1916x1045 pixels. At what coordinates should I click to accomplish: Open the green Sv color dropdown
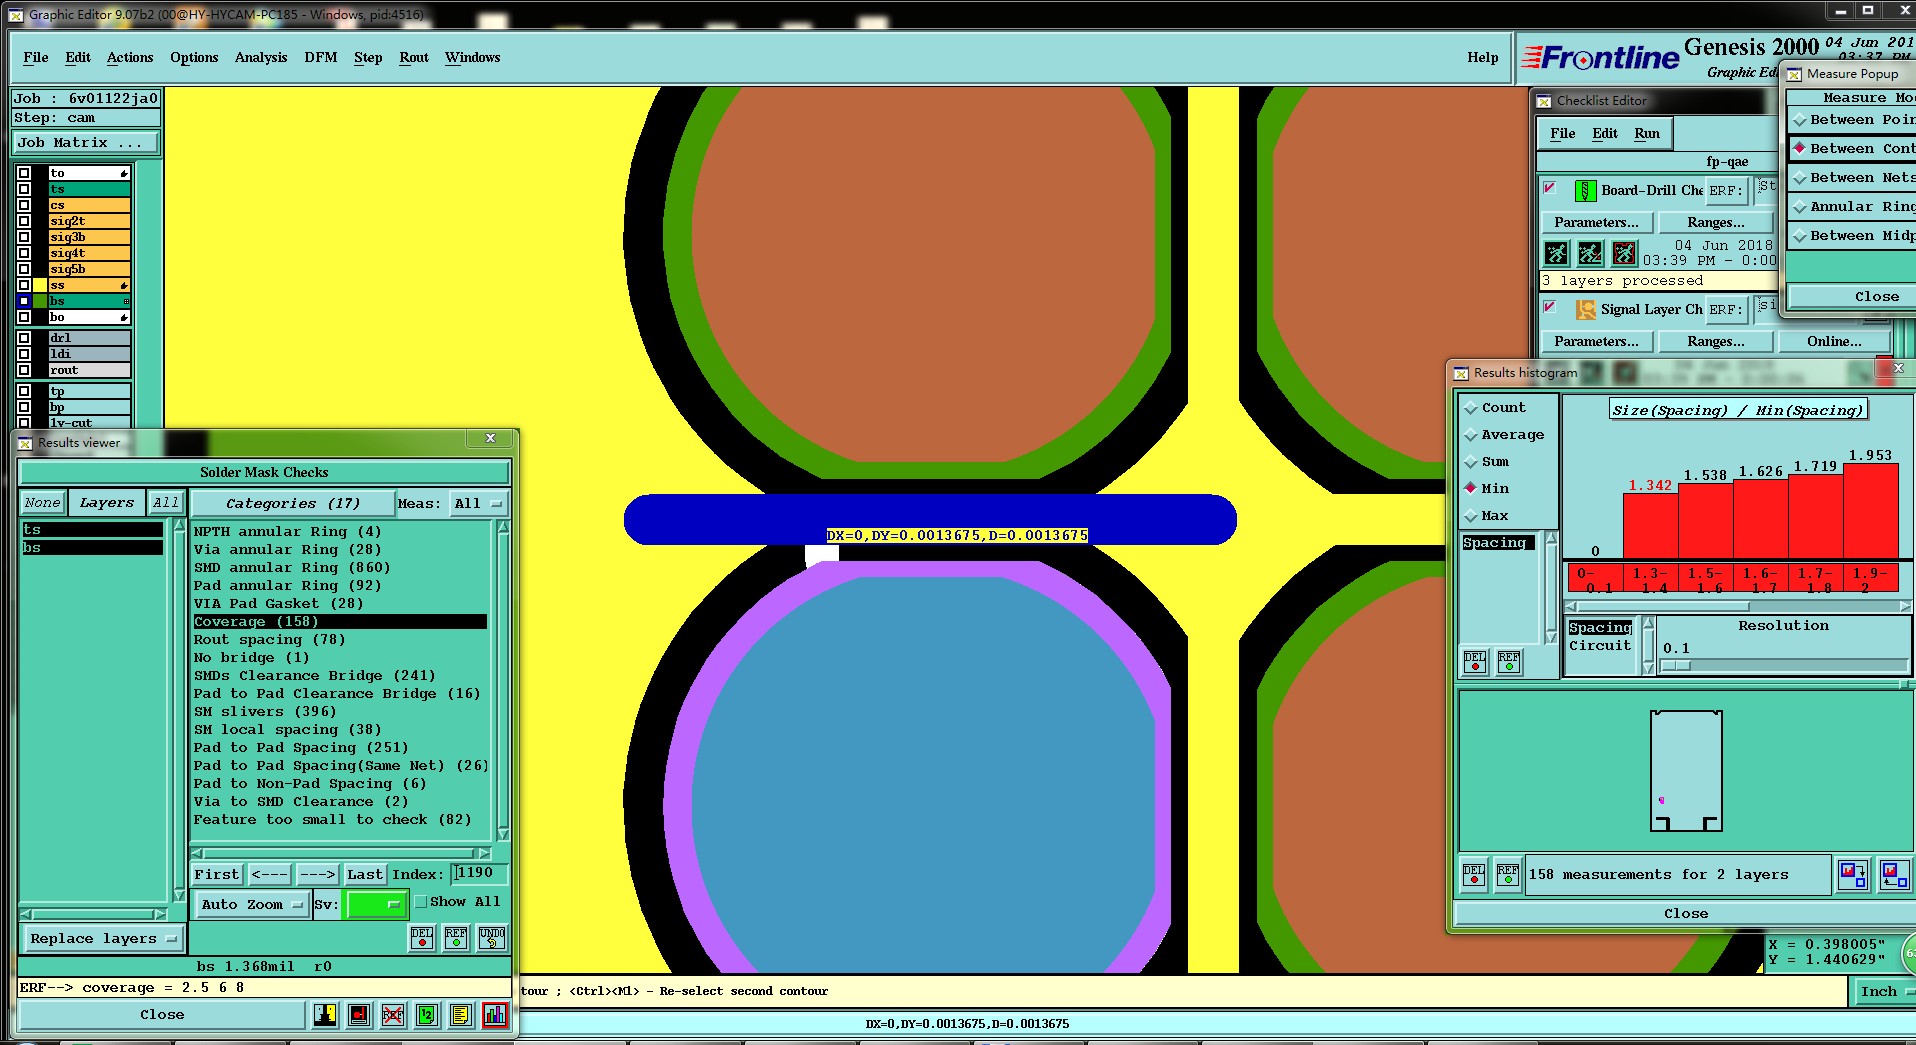(x=375, y=904)
